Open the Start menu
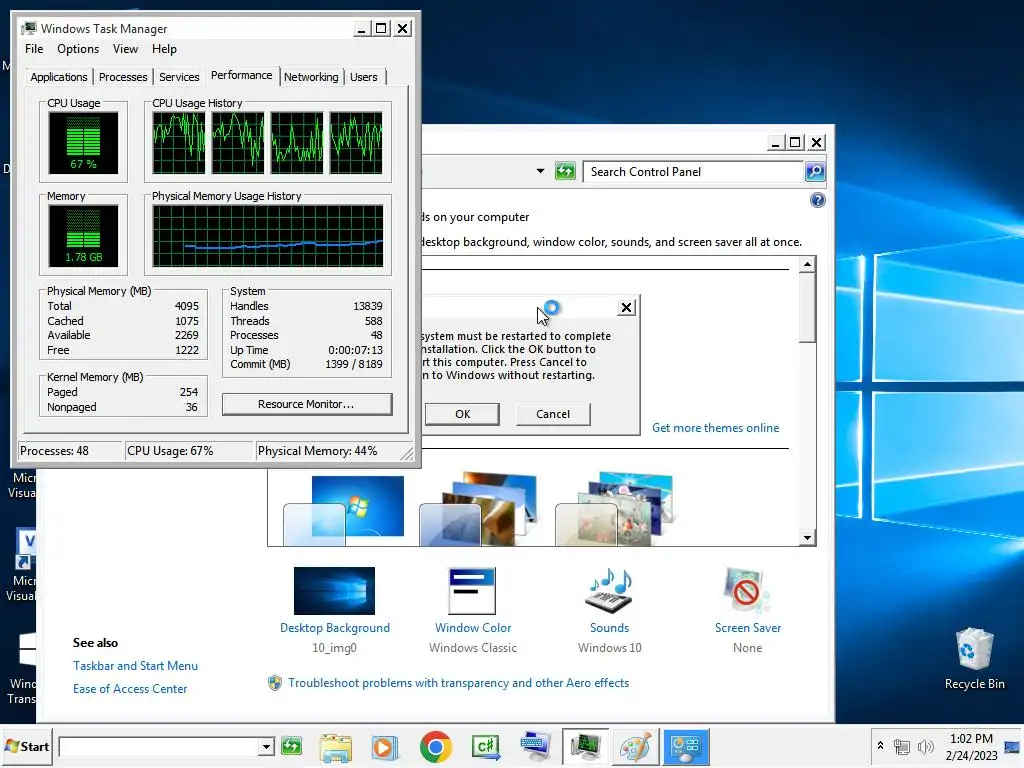The width and height of the screenshot is (1024, 768). click(27, 746)
